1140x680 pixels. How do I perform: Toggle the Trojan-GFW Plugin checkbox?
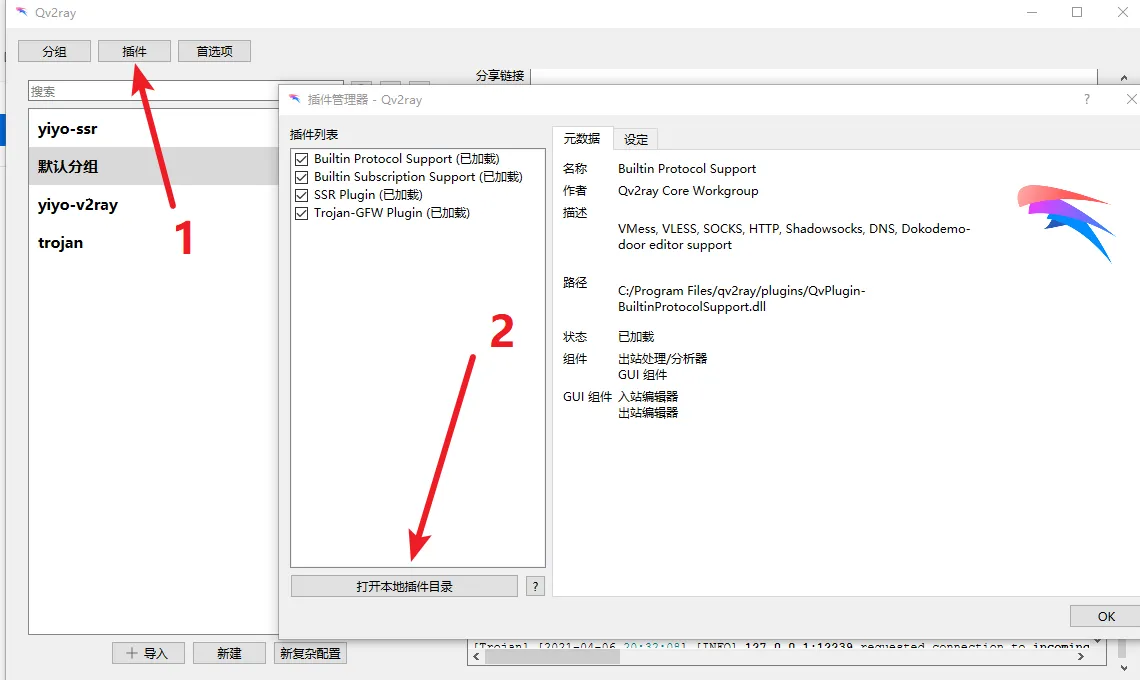(302, 213)
